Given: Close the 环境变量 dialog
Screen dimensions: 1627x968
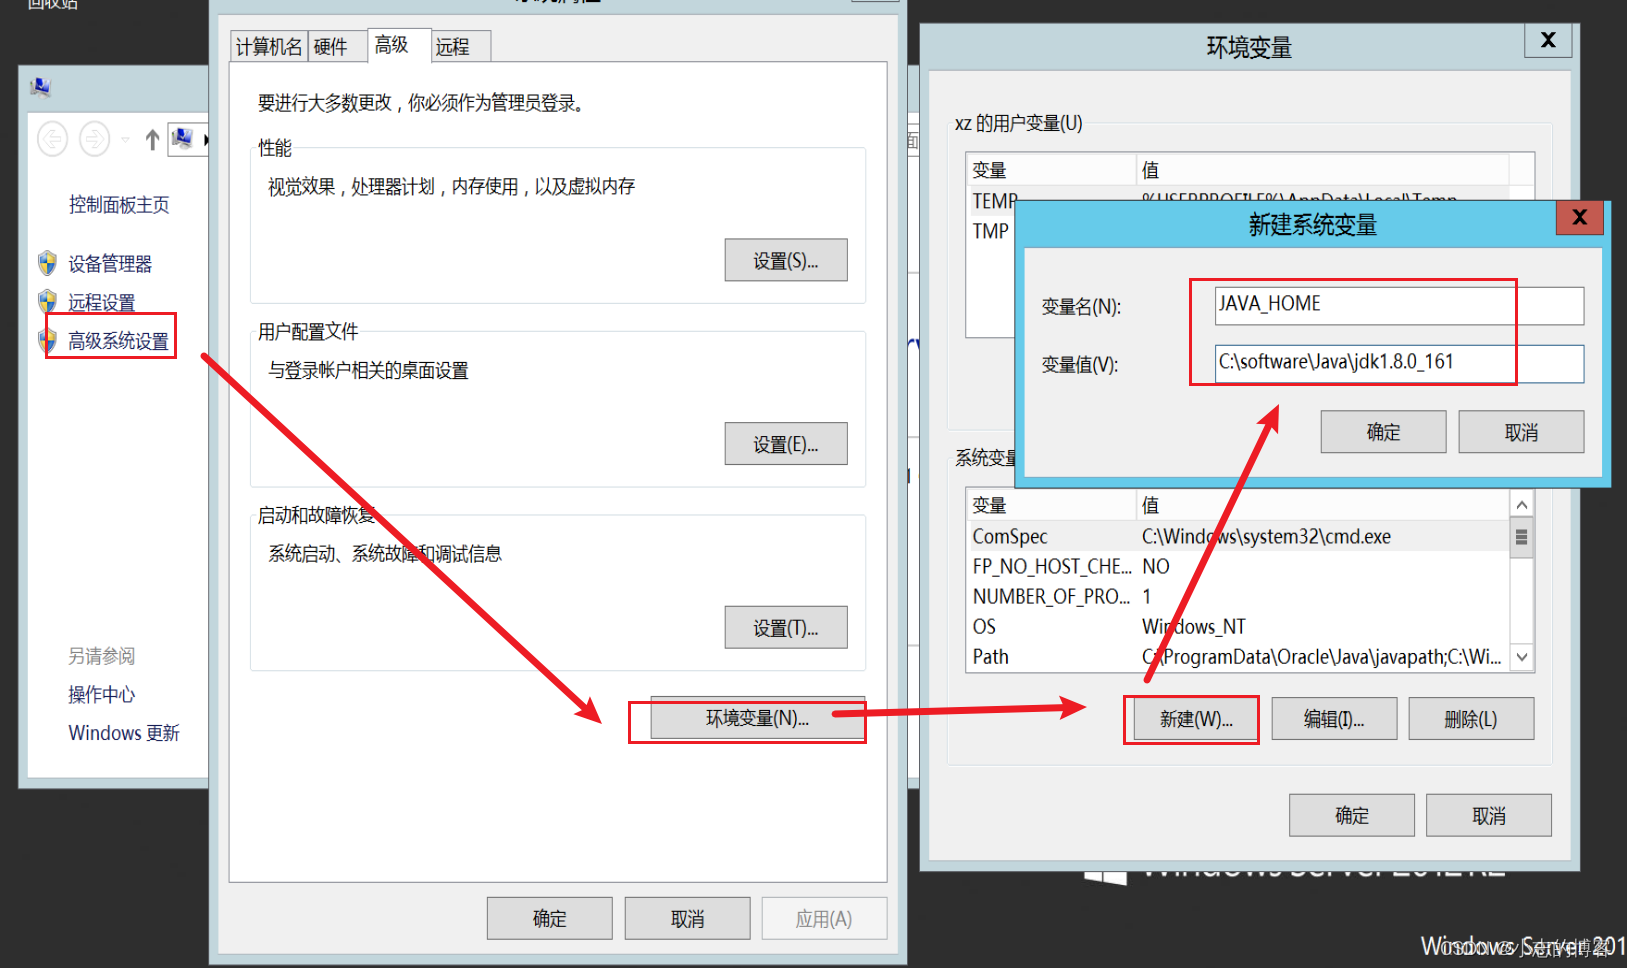Looking at the screenshot, I should (1548, 40).
